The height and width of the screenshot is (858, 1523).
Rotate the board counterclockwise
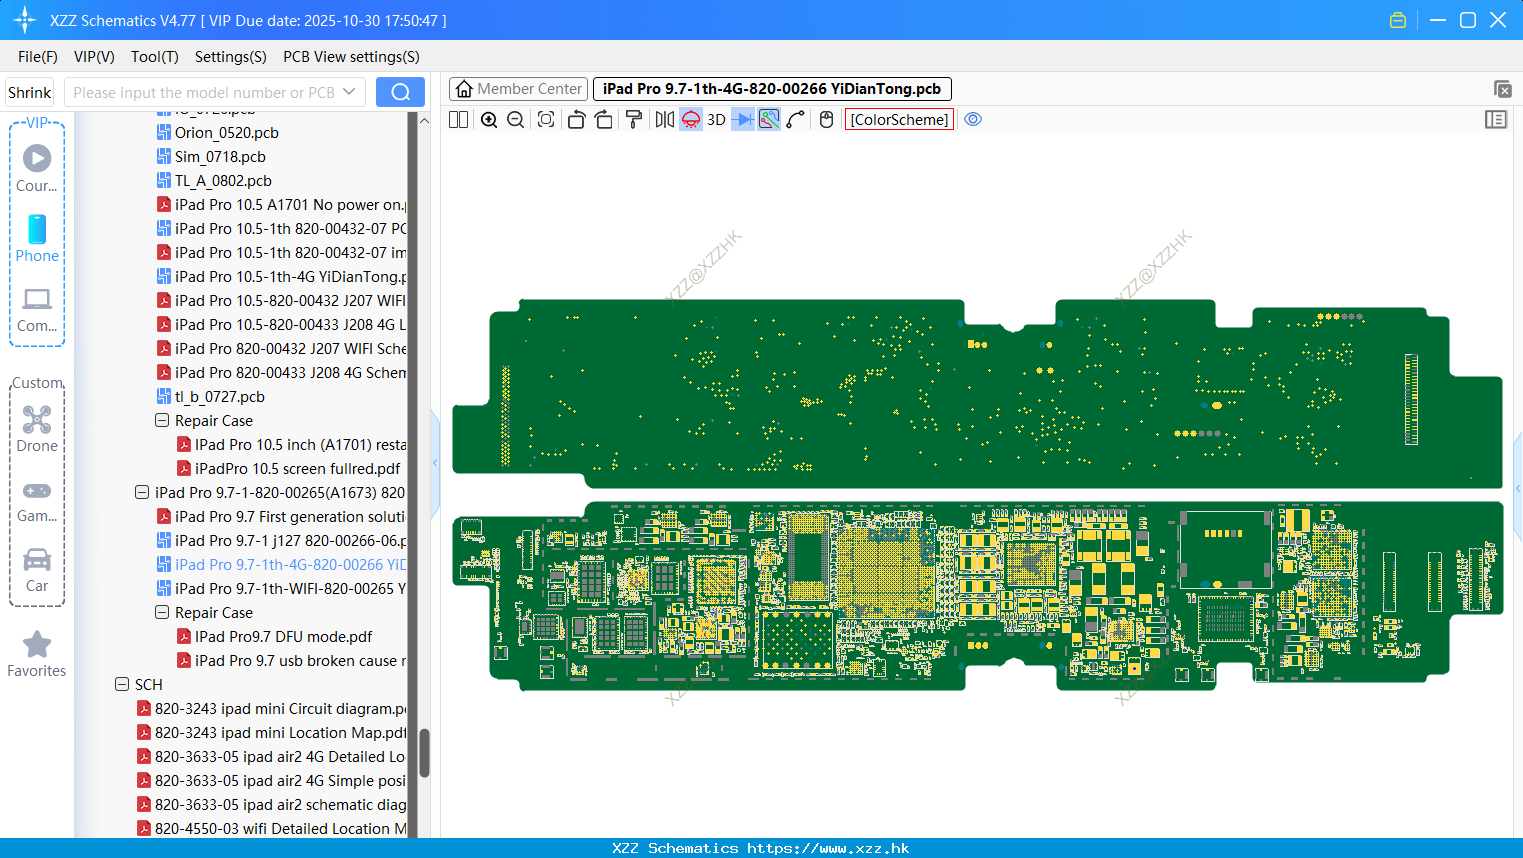tap(576, 120)
